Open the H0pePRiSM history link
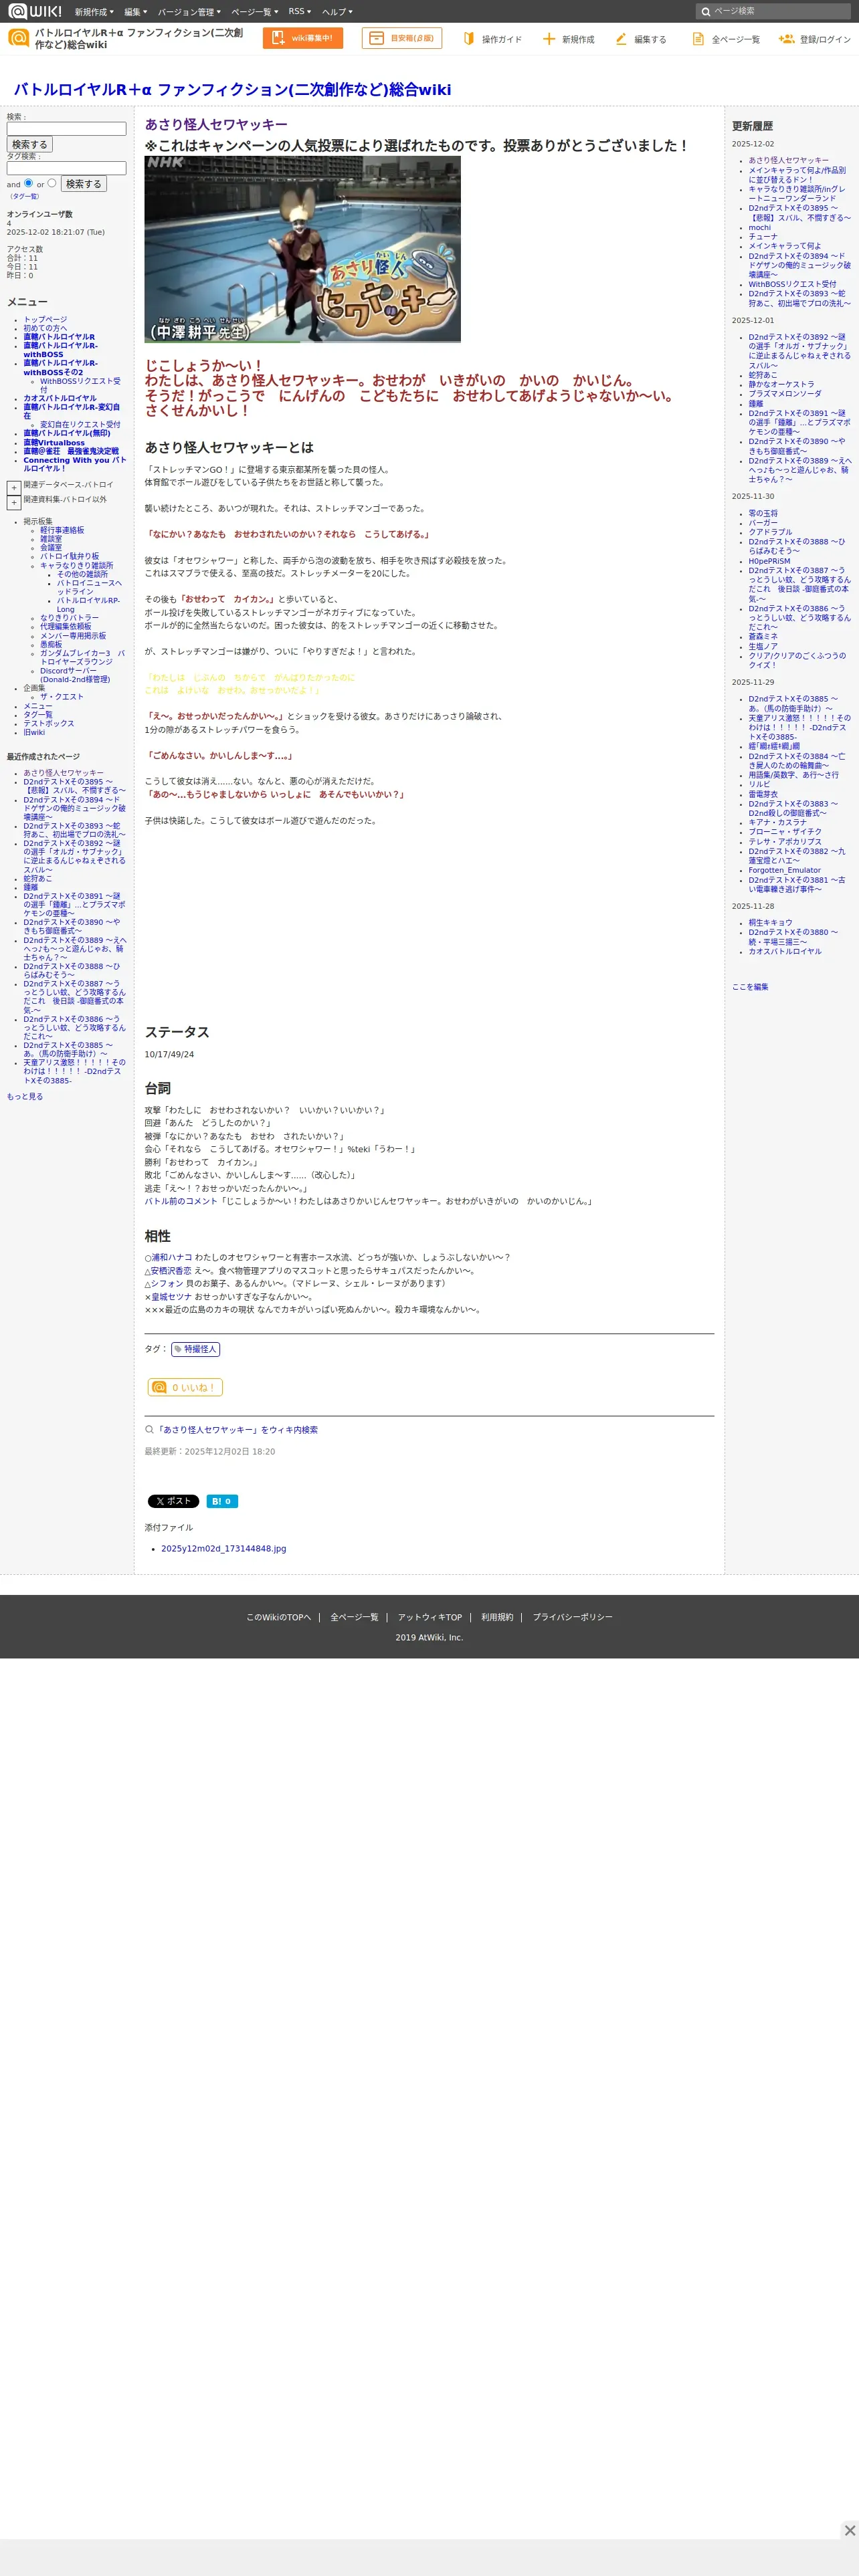This screenshot has height=2576, width=859. click(769, 561)
